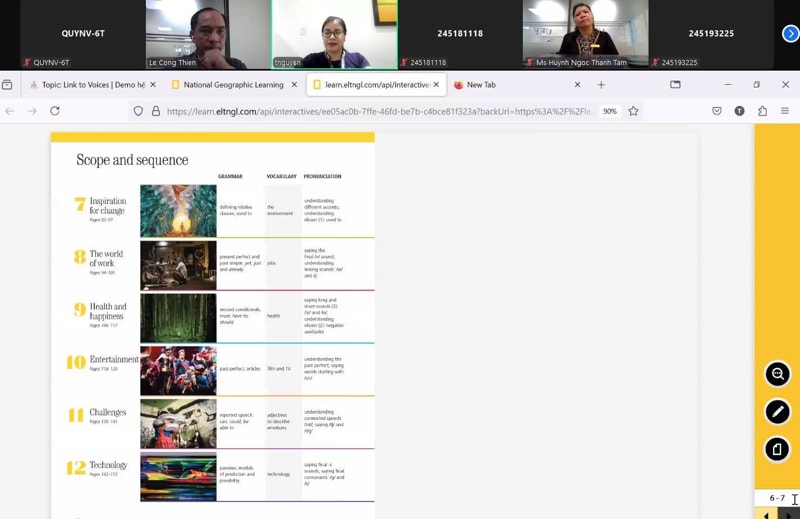The width and height of the screenshot is (800, 519).
Task: Go to previous page with left arrow
Action: (x=766, y=514)
